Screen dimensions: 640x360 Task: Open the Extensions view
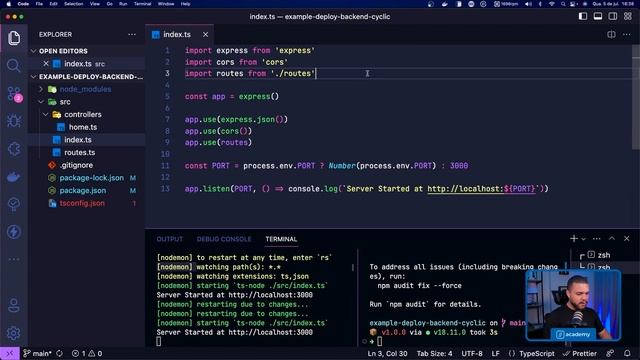click(14, 149)
